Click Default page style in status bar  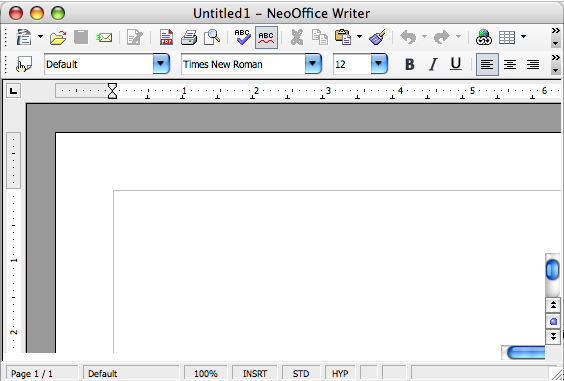tap(131, 373)
